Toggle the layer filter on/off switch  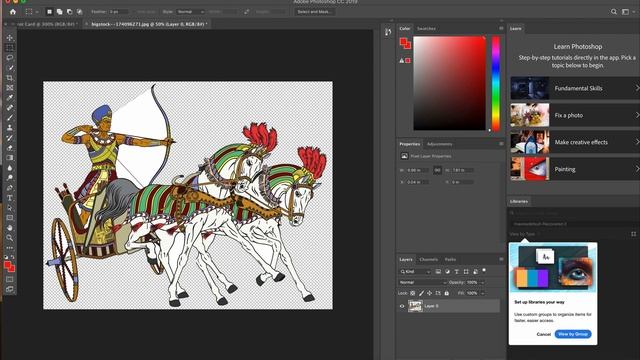tap(484, 270)
